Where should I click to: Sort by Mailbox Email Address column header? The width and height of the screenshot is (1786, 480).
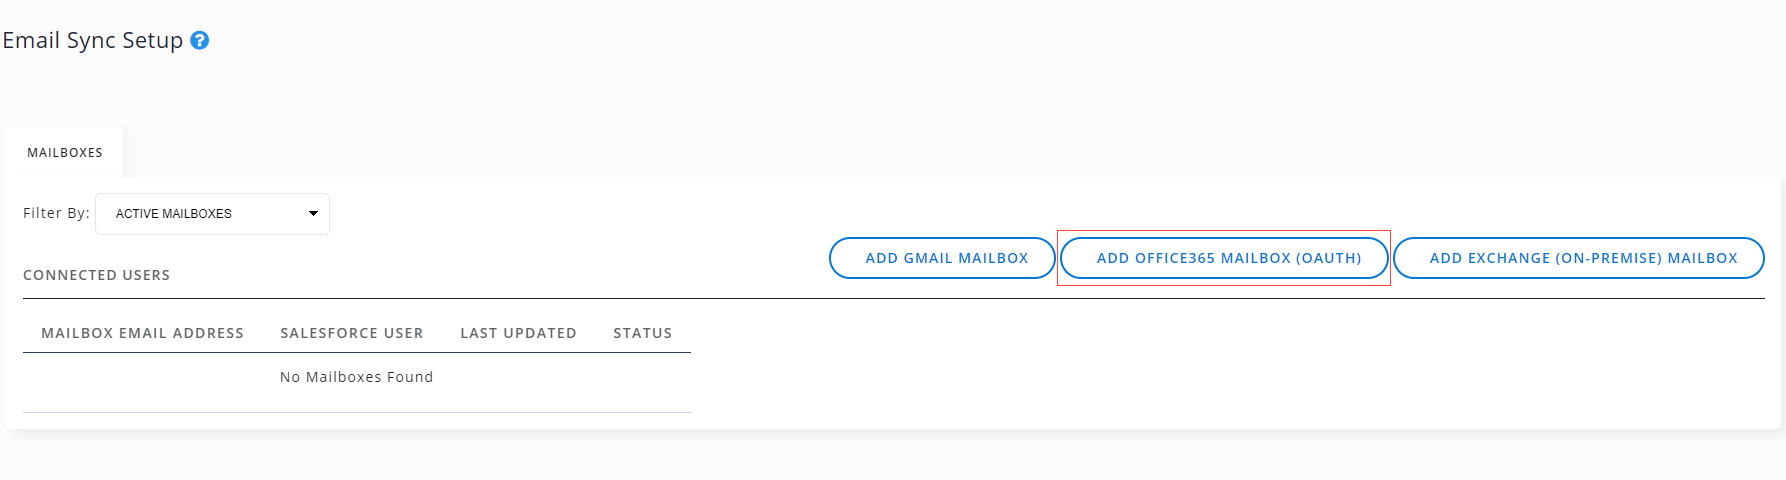142,333
